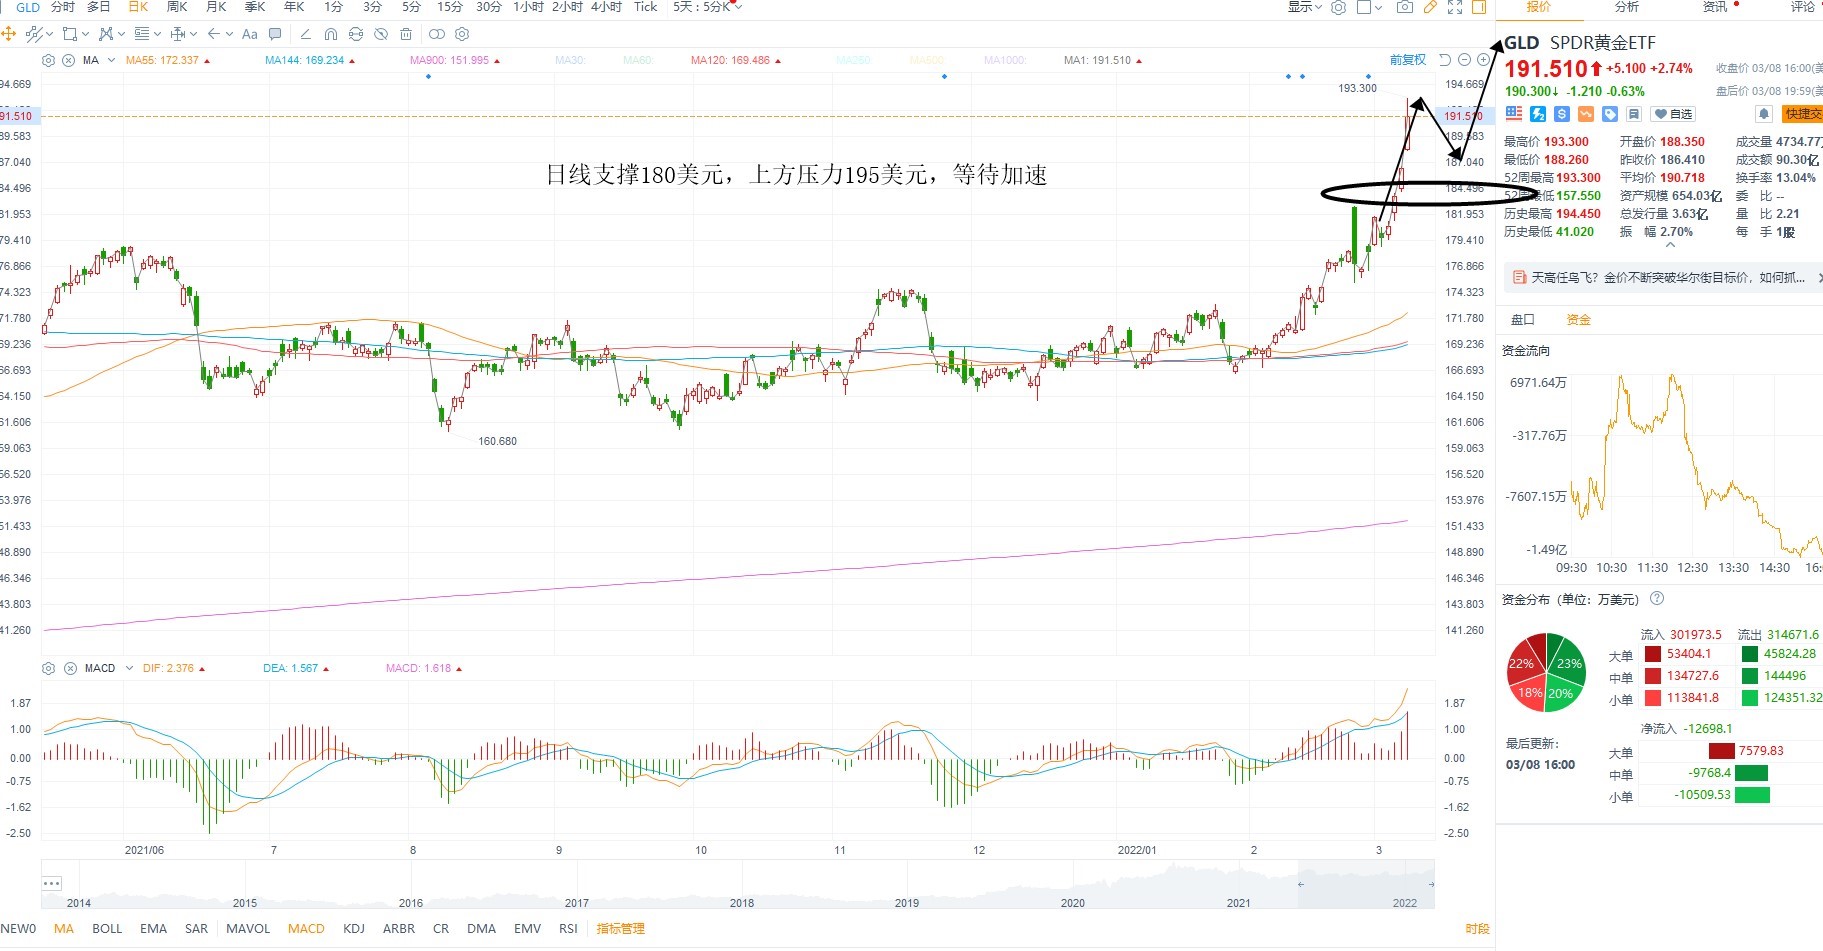This screenshot has width=1823, height=951.
Task: Enable magnet snap mode
Action: [331, 34]
